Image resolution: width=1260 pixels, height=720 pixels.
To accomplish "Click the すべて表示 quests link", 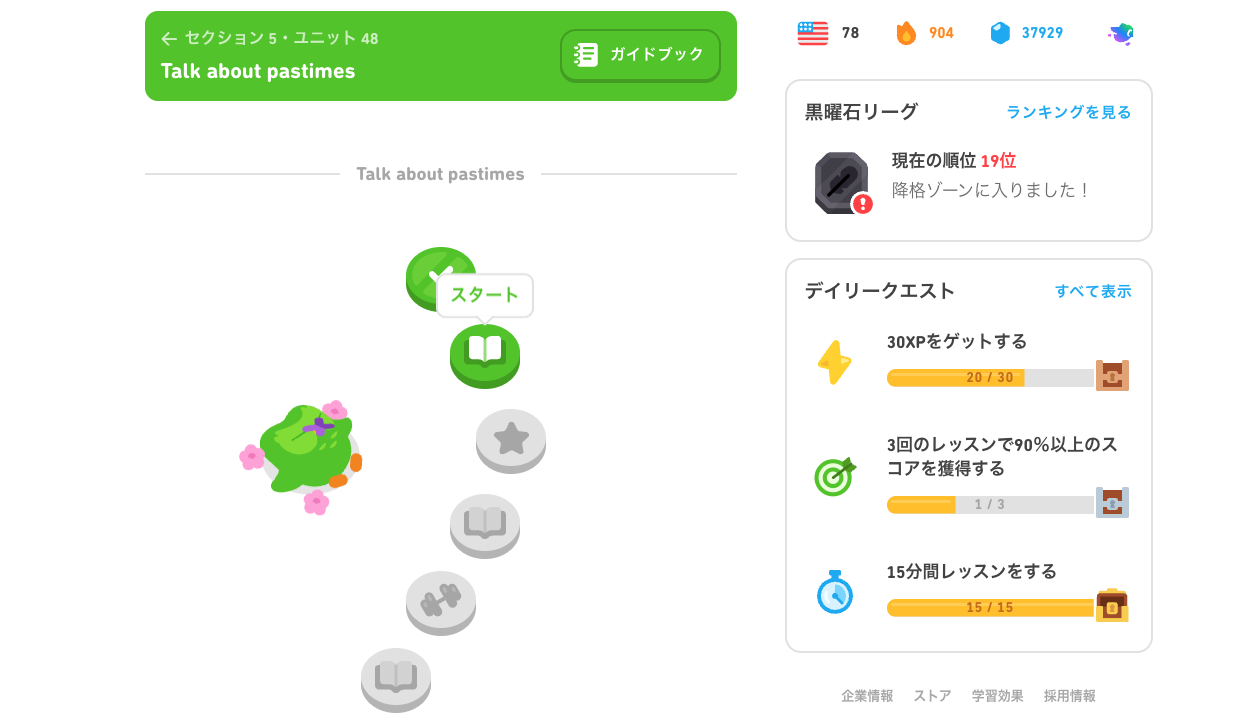I will coord(1093,291).
